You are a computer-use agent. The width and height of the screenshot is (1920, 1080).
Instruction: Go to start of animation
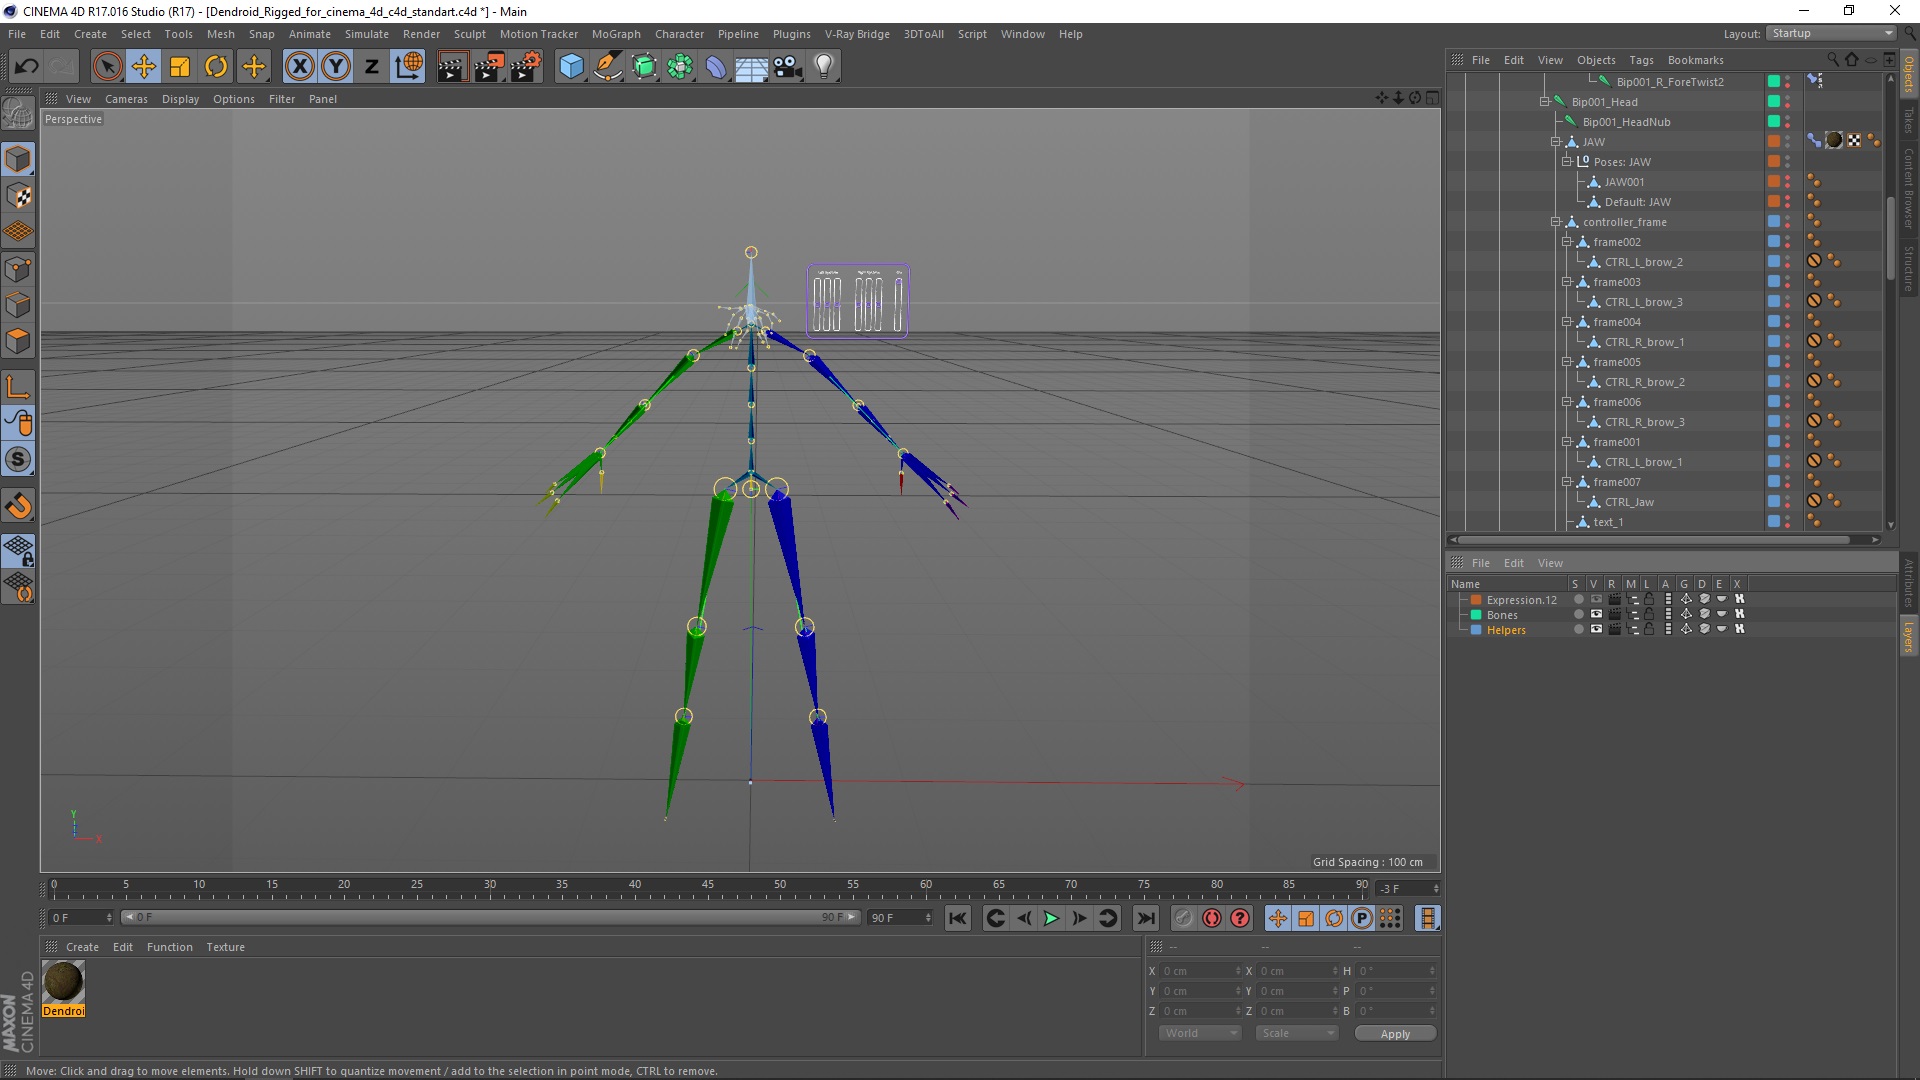click(958, 918)
